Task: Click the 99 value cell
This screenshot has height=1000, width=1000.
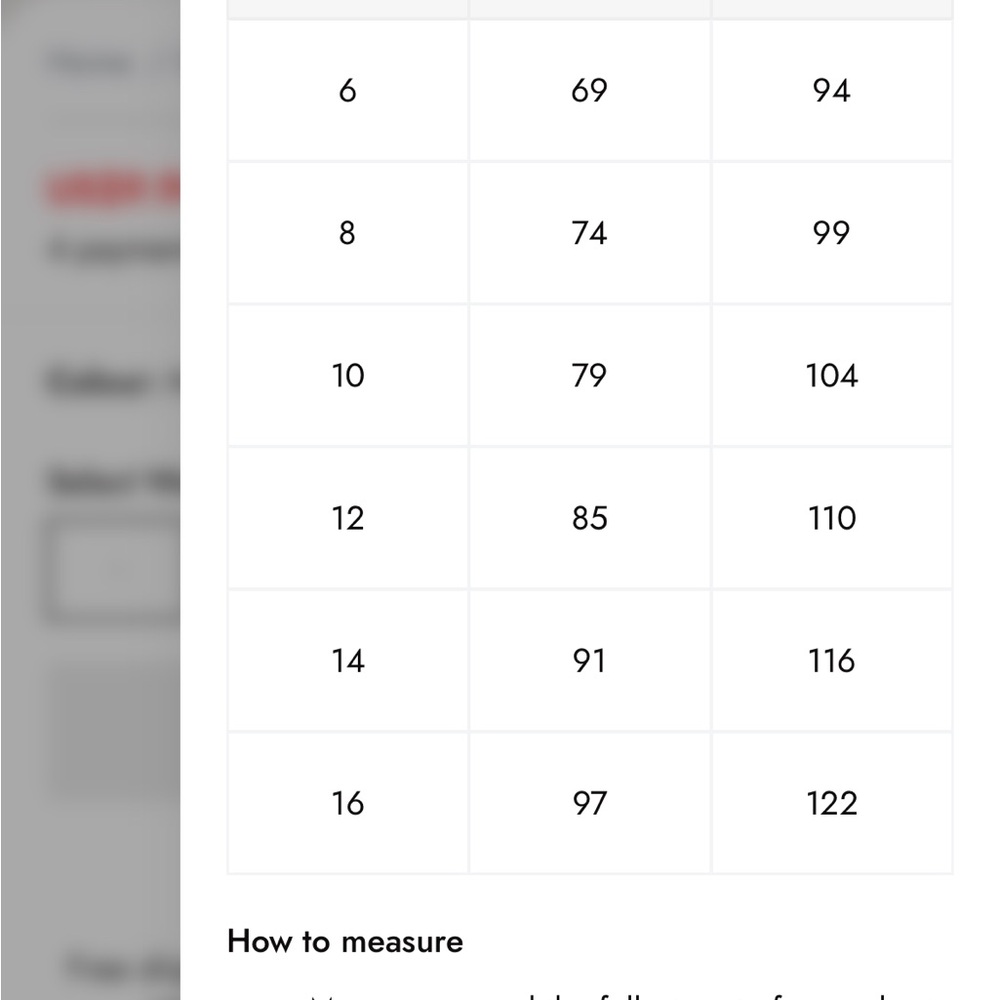Action: click(x=832, y=233)
